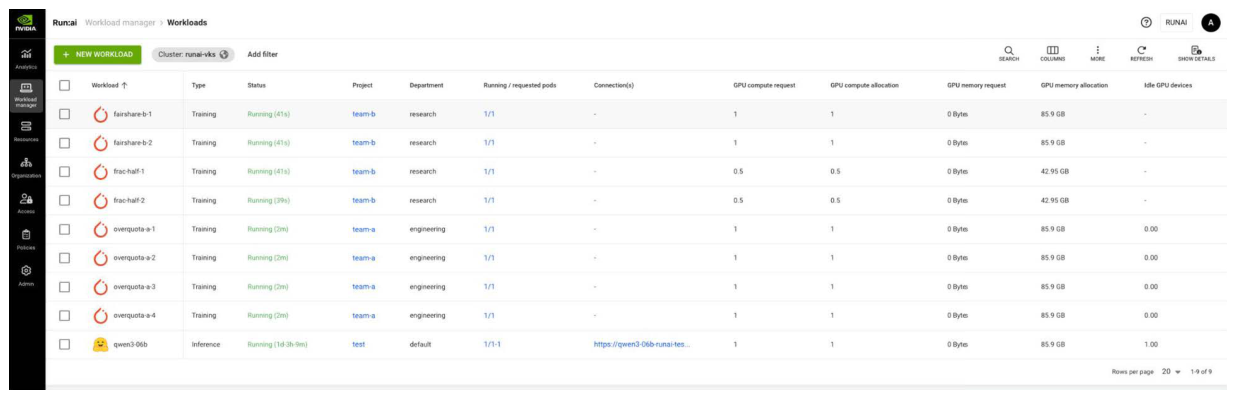The width and height of the screenshot is (1236, 399).
Task: Click status Running (1d-3h-9m)
Action: pos(277,344)
